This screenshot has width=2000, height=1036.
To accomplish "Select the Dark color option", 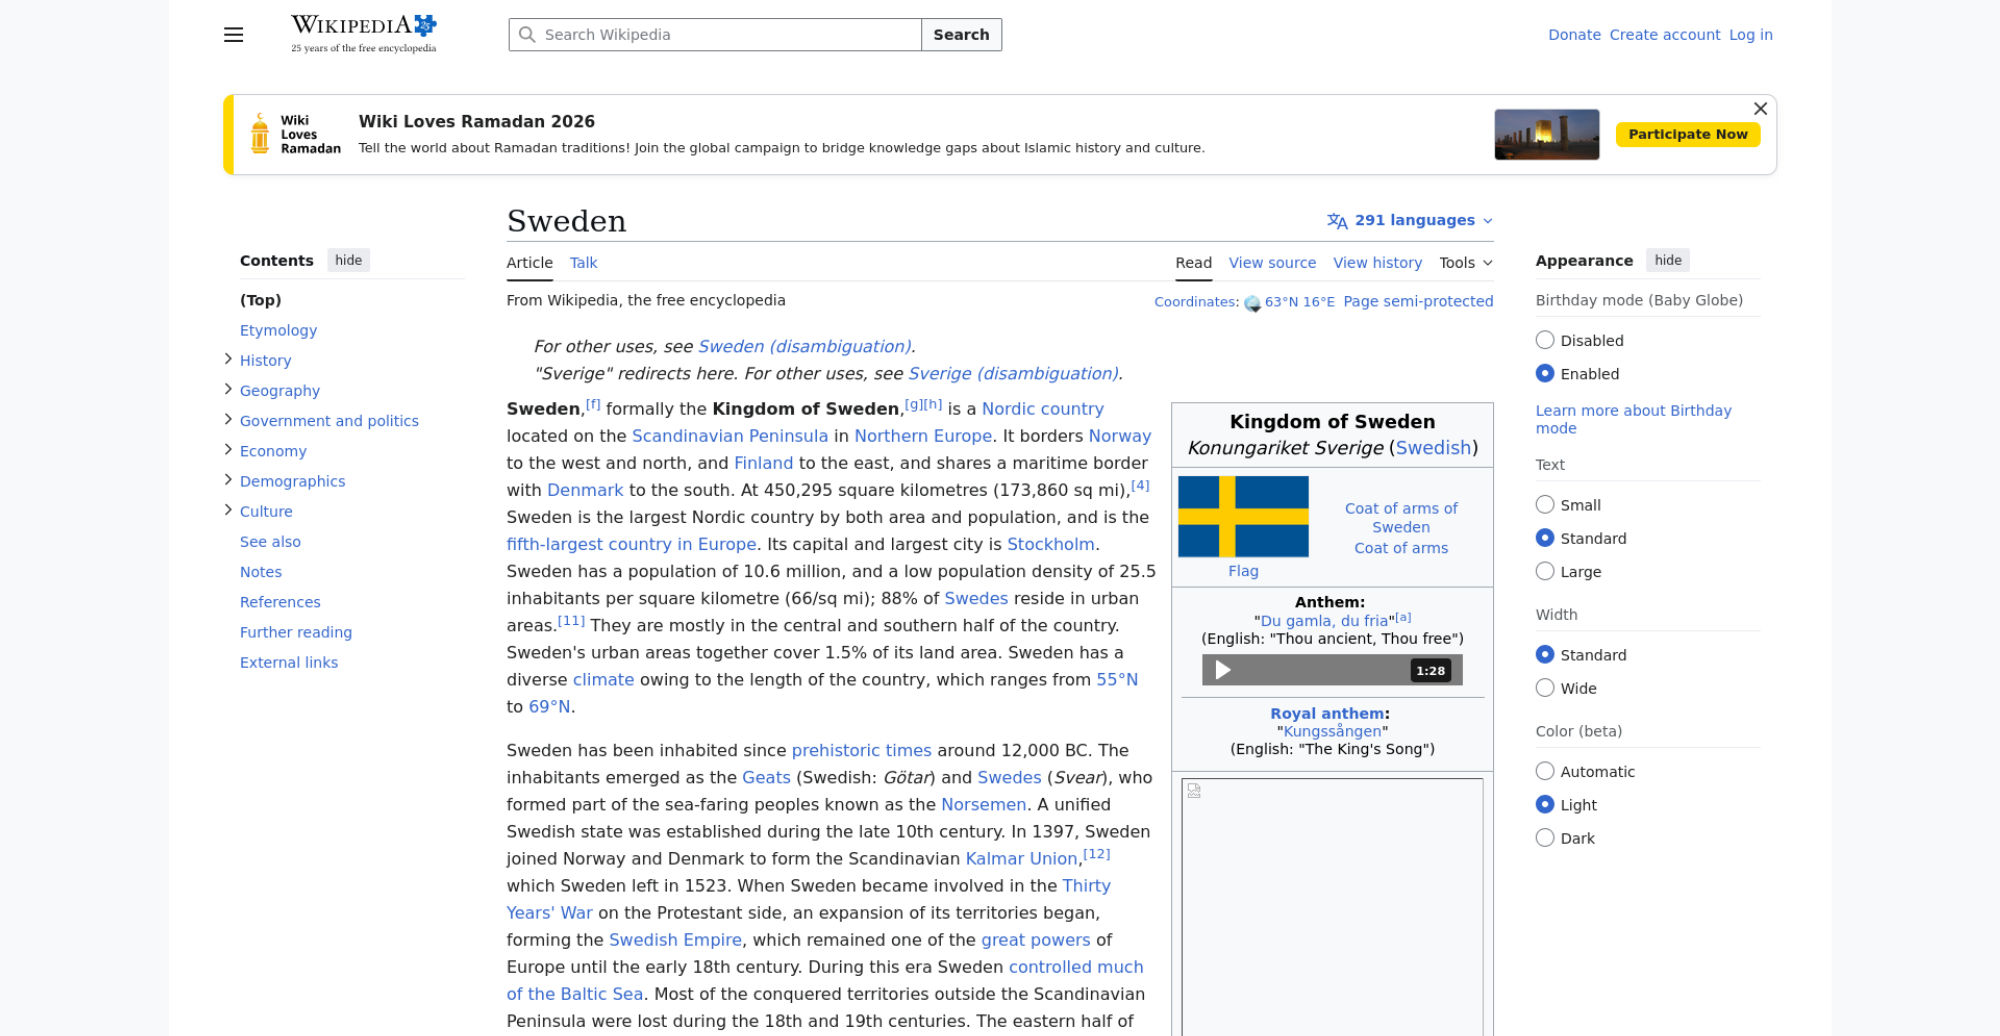I will (1545, 838).
